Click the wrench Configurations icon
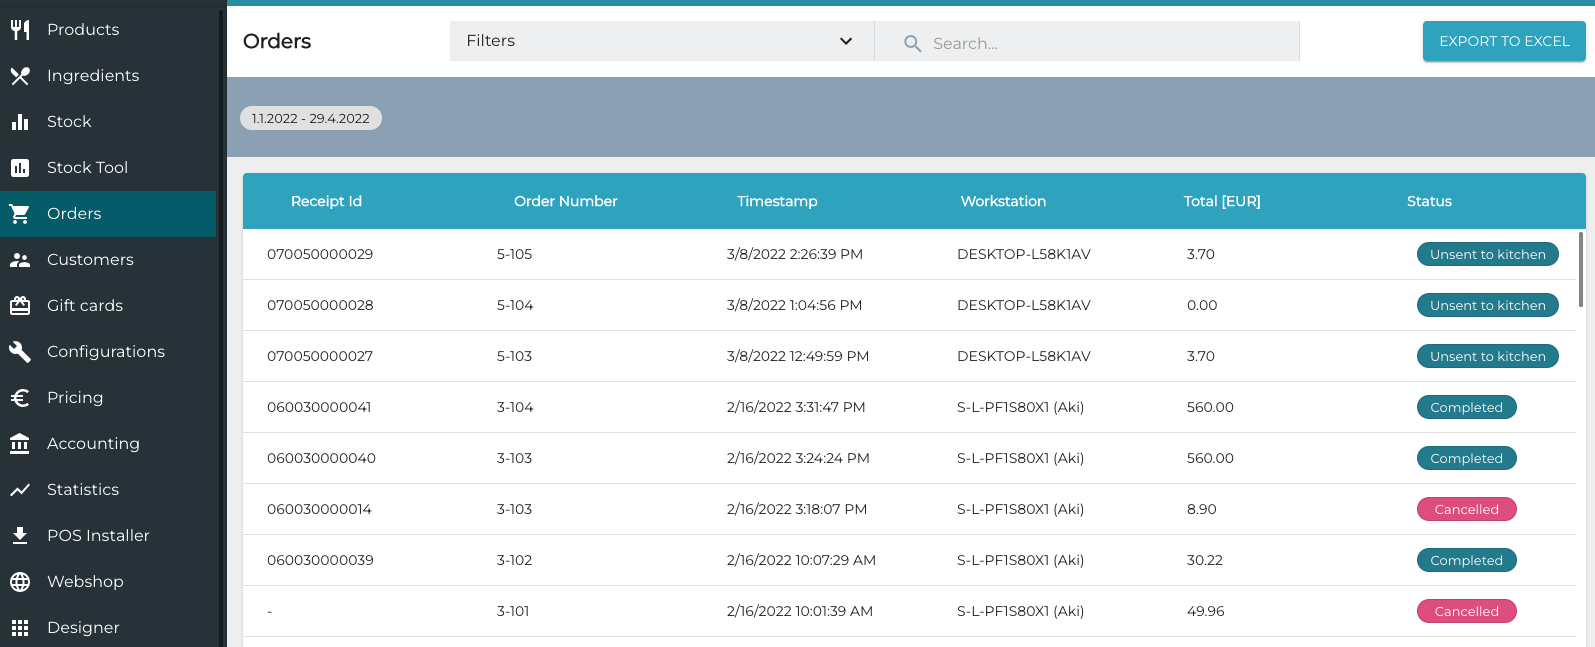Viewport: 1595px width, 647px height. point(20,352)
